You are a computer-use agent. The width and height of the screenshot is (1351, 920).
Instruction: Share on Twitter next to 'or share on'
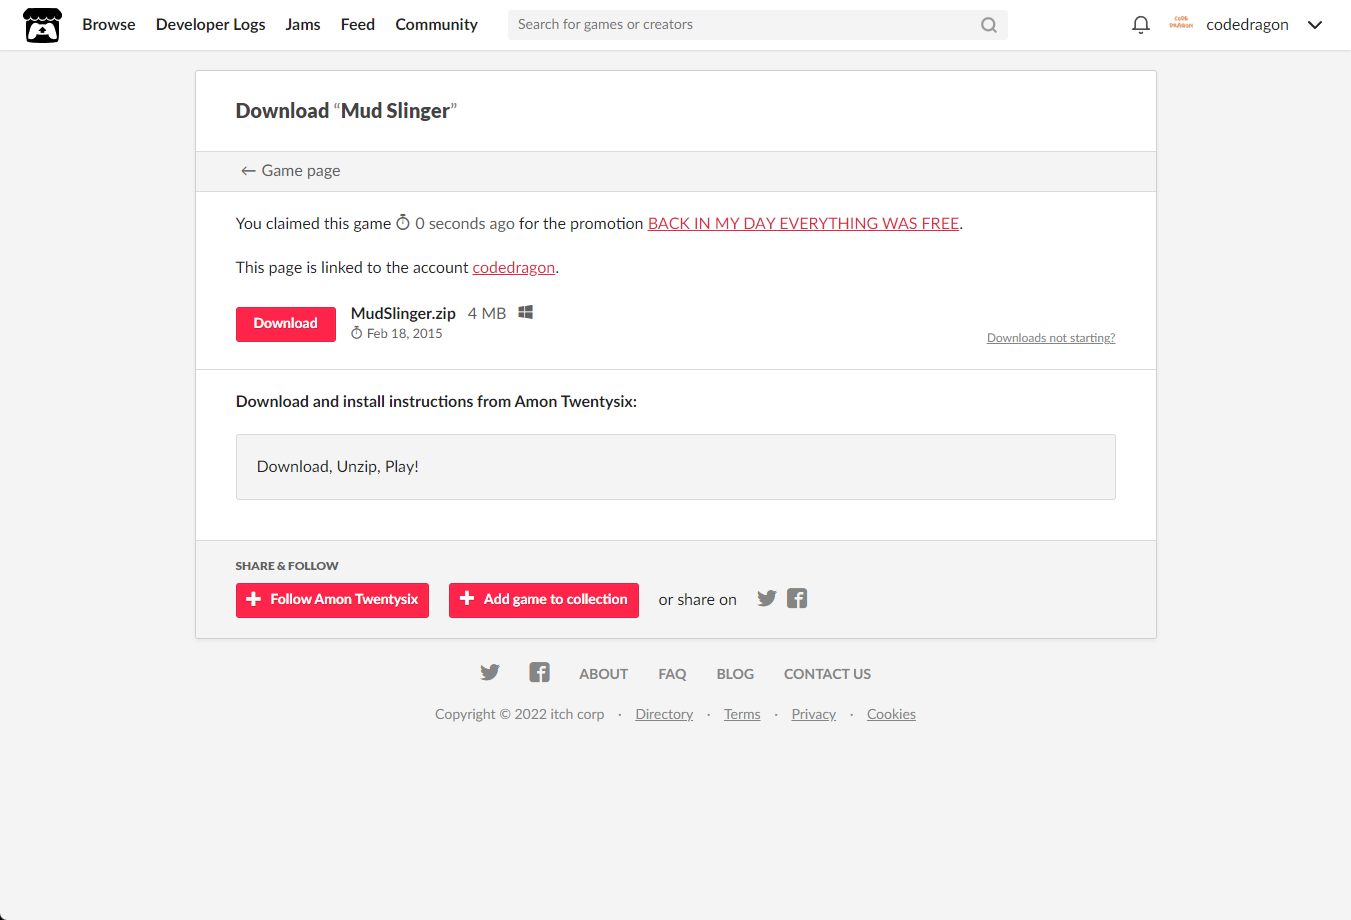click(x=766, y=599)
